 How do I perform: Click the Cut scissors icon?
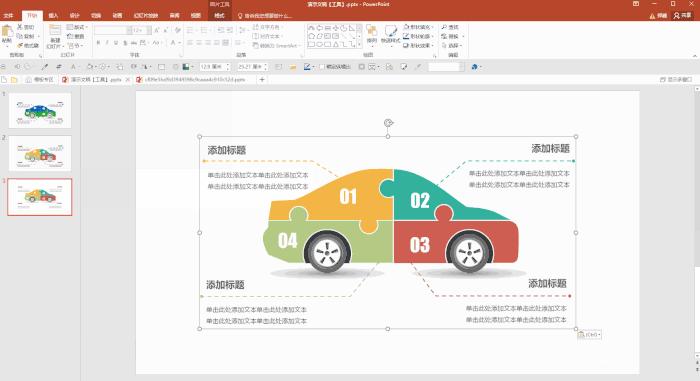pyautogui.click(x=20, y=27)
